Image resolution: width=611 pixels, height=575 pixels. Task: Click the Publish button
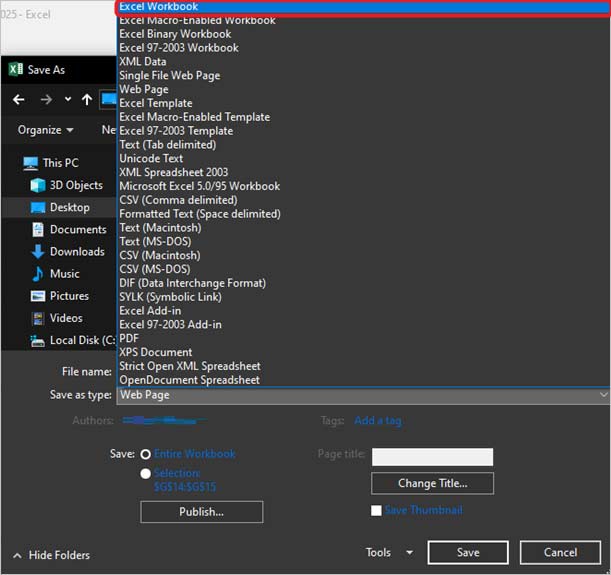coord(201,512)
